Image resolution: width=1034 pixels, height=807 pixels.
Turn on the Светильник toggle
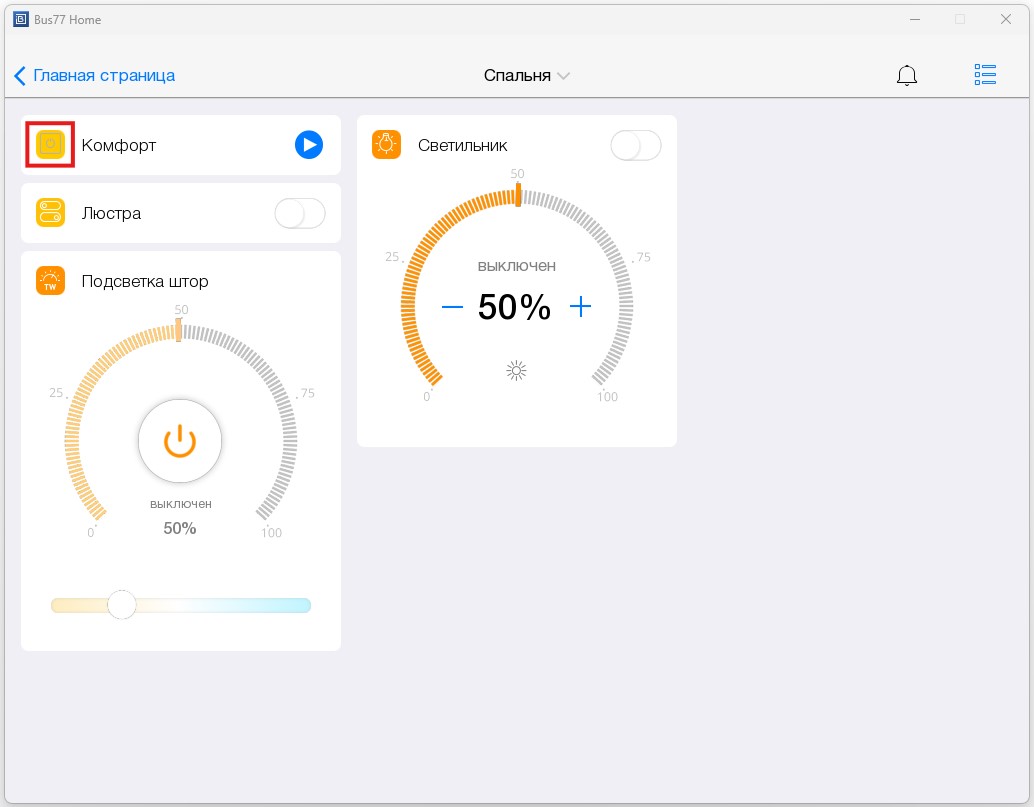click(636, 145)
